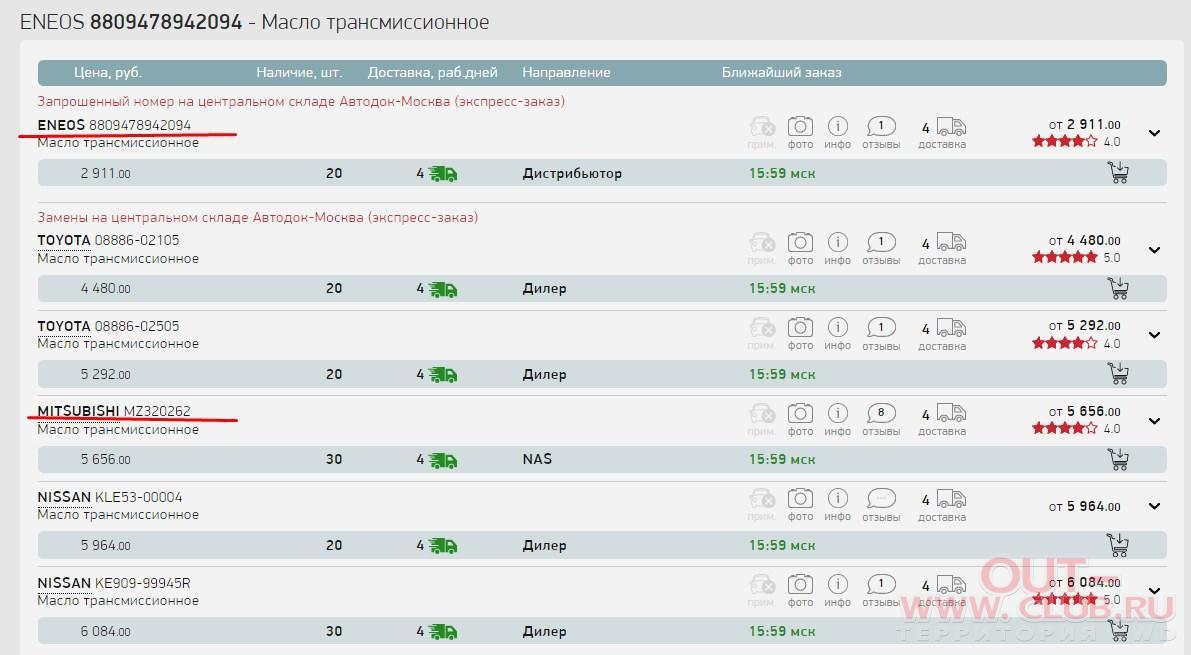This screenshot has height=655, width=1191.
Task: Click price 'от 5 964.00' for NISSAN KLE53-00004
Action: tap(1085, 506)
